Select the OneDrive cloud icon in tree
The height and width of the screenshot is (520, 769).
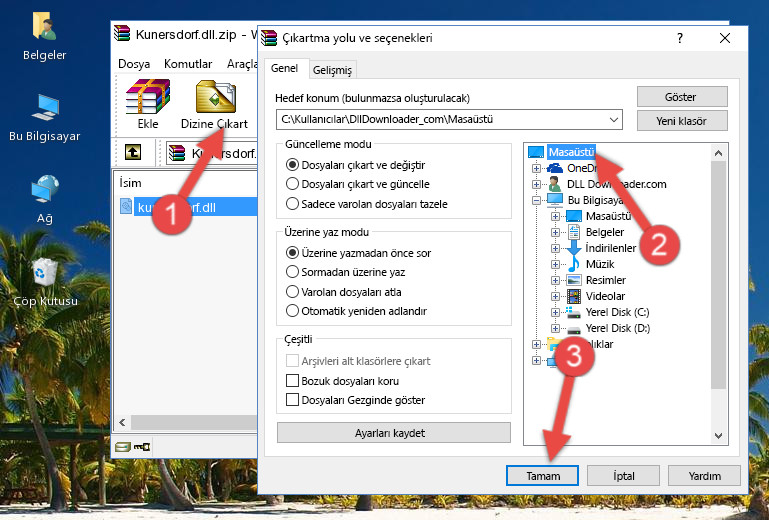click(555, 168)
